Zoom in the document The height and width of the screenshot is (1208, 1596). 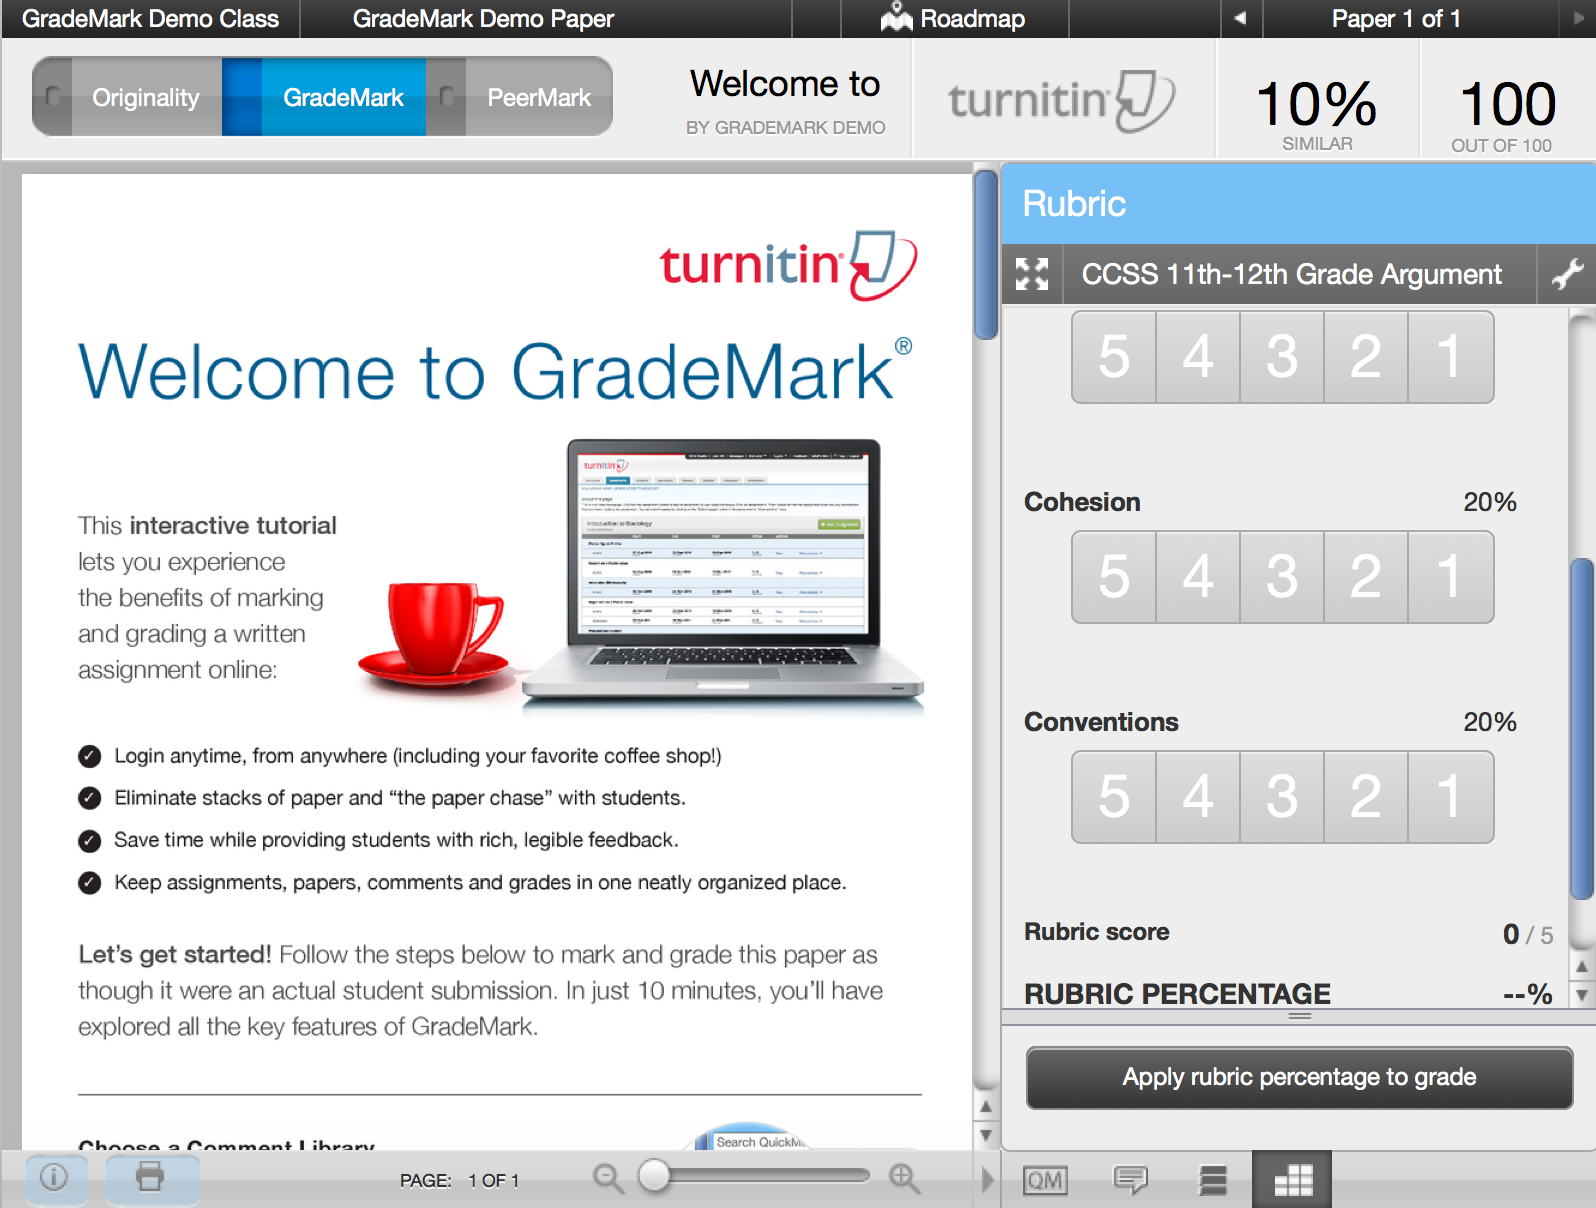click(904, 1179)
